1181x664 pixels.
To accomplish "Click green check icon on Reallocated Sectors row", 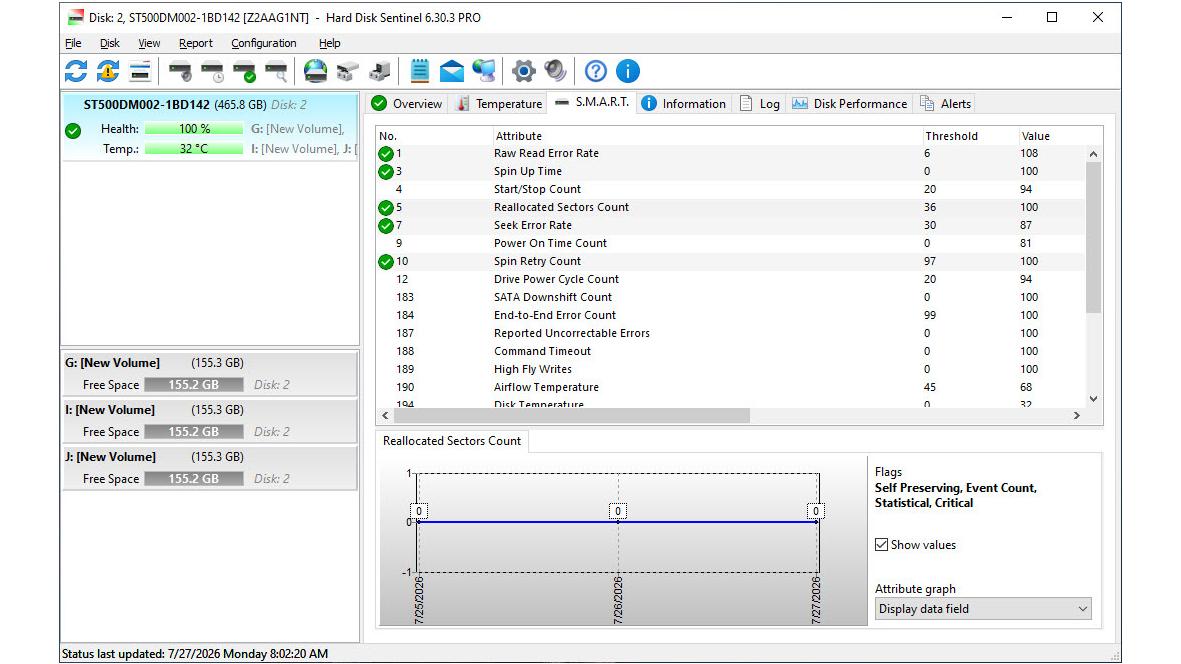I will click(x=386, y=208).
